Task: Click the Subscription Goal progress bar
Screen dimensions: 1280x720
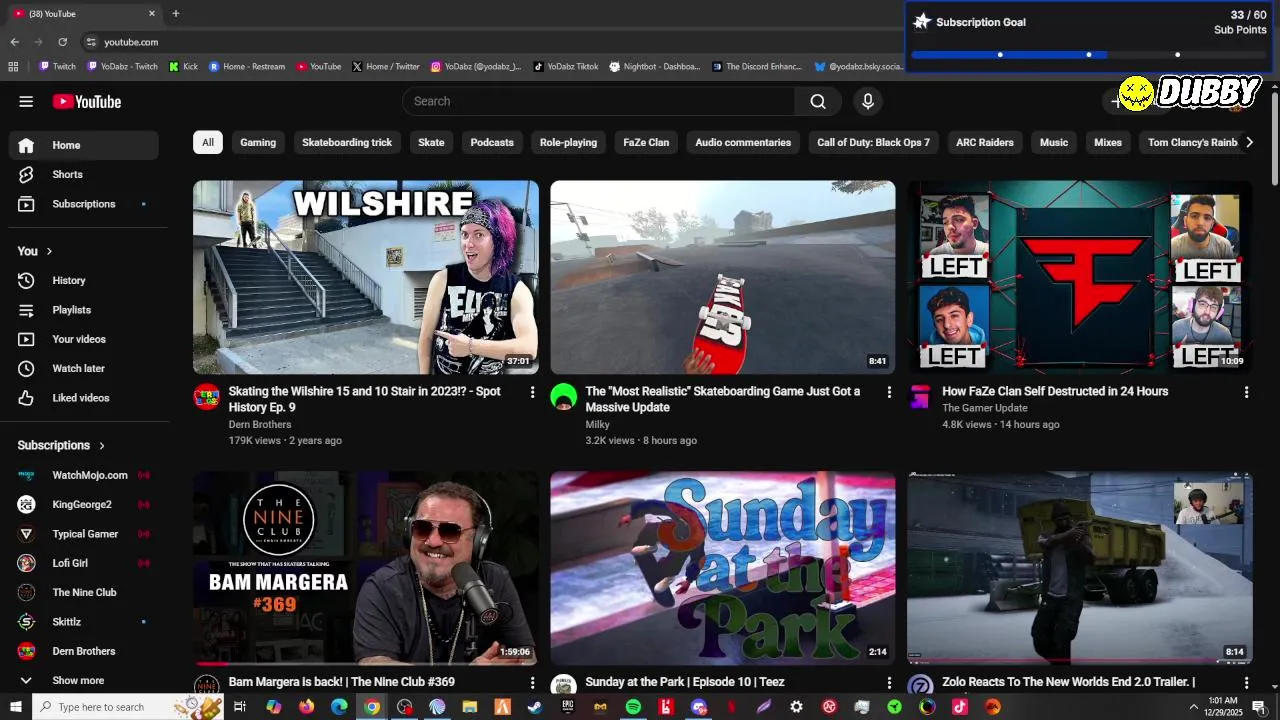Action: [1088, 55]
